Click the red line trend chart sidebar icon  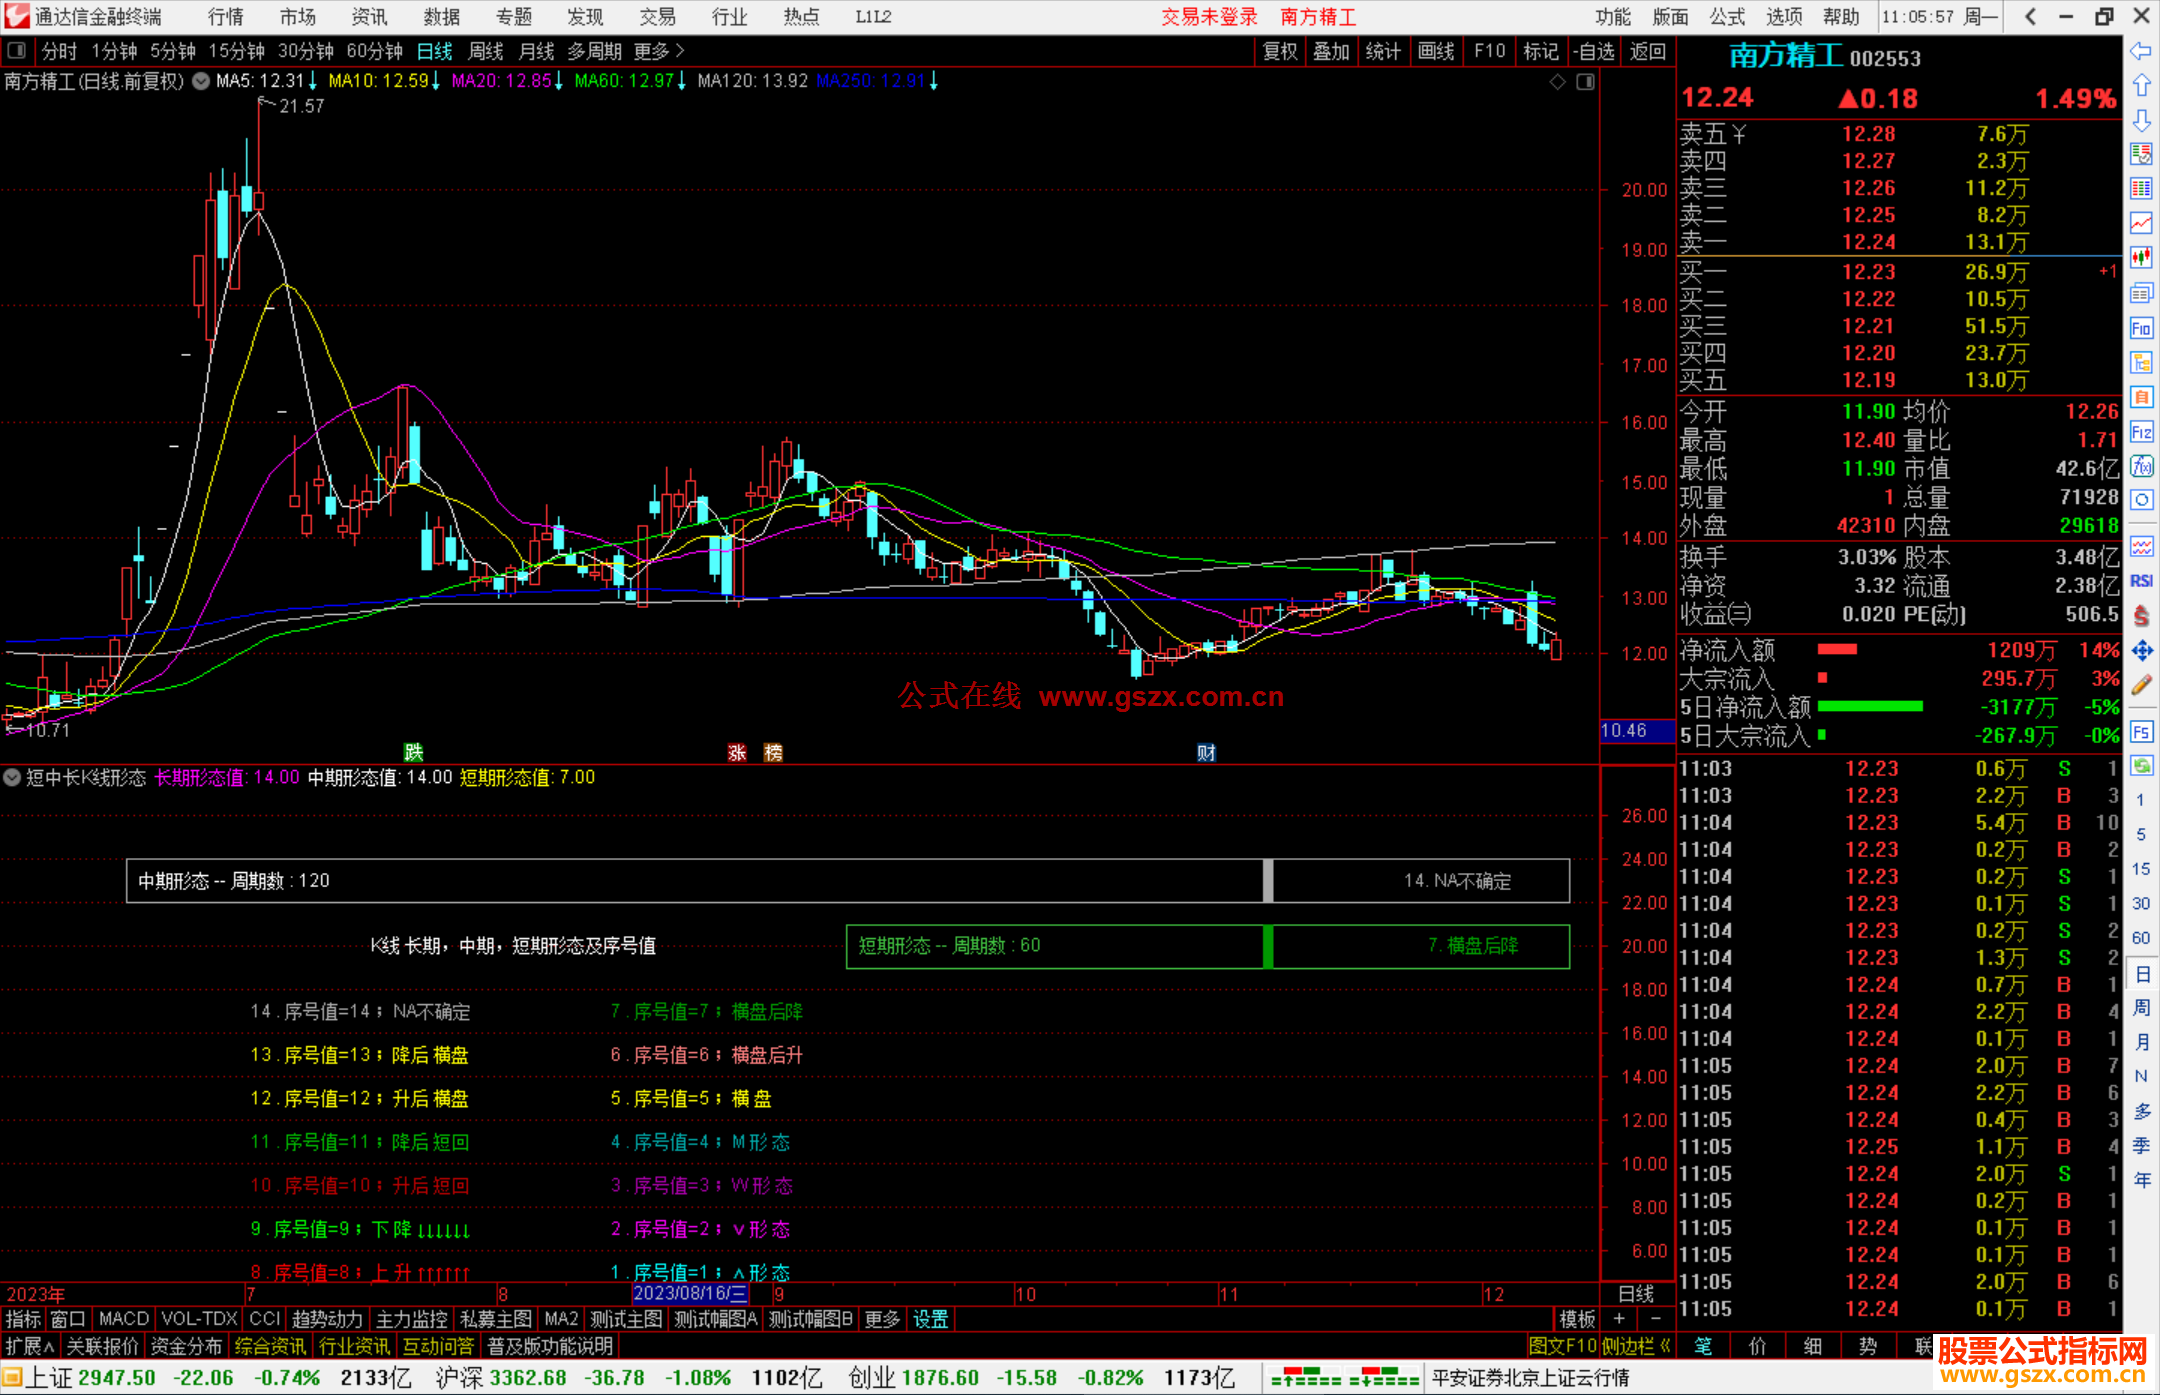click(2141, 222)
